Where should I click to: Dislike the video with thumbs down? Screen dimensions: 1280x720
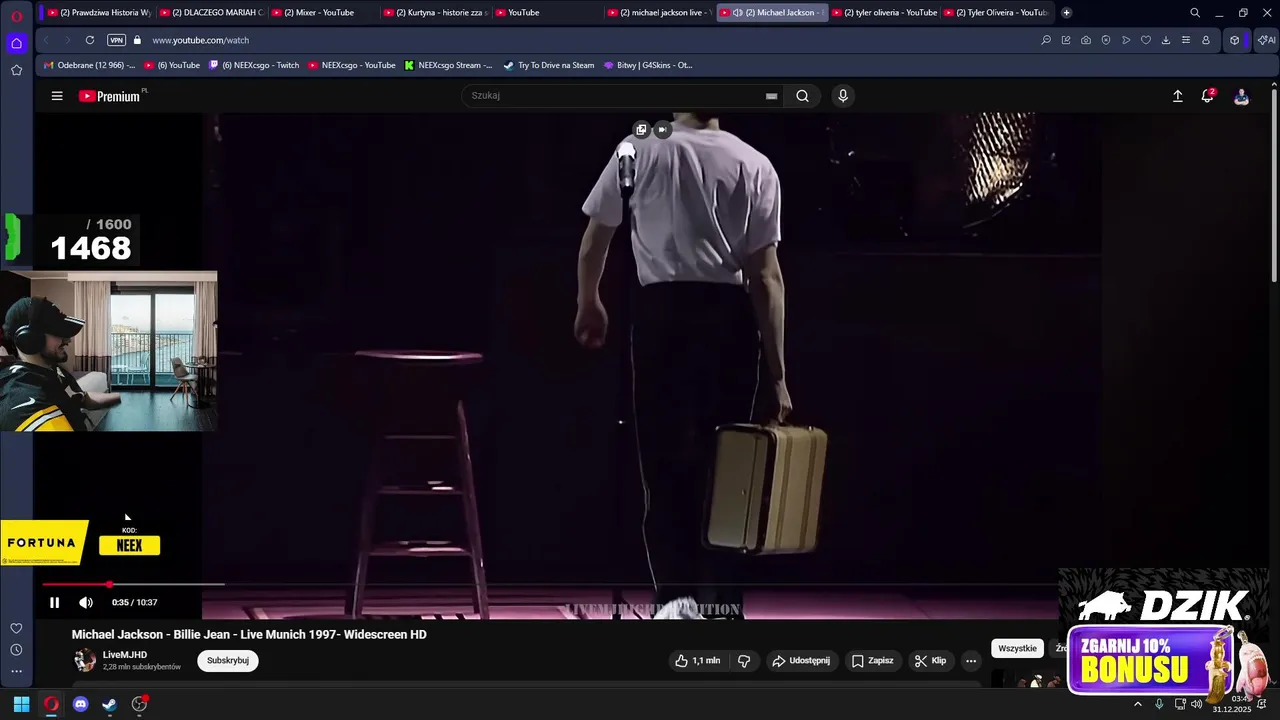[744, 661]
